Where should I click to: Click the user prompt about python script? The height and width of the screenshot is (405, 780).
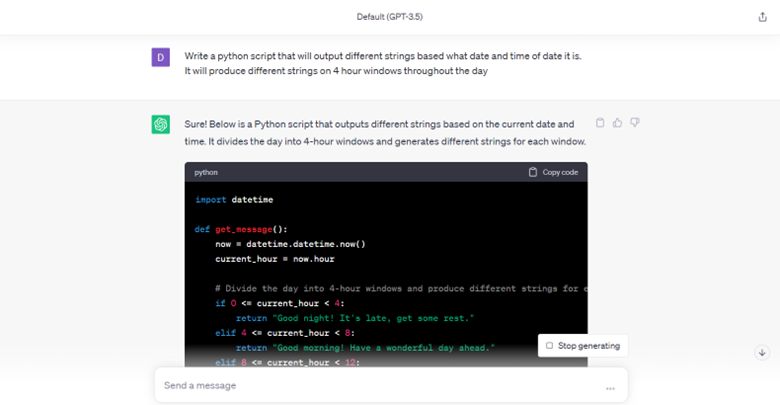pyautogui.click(x=383, y=63)
